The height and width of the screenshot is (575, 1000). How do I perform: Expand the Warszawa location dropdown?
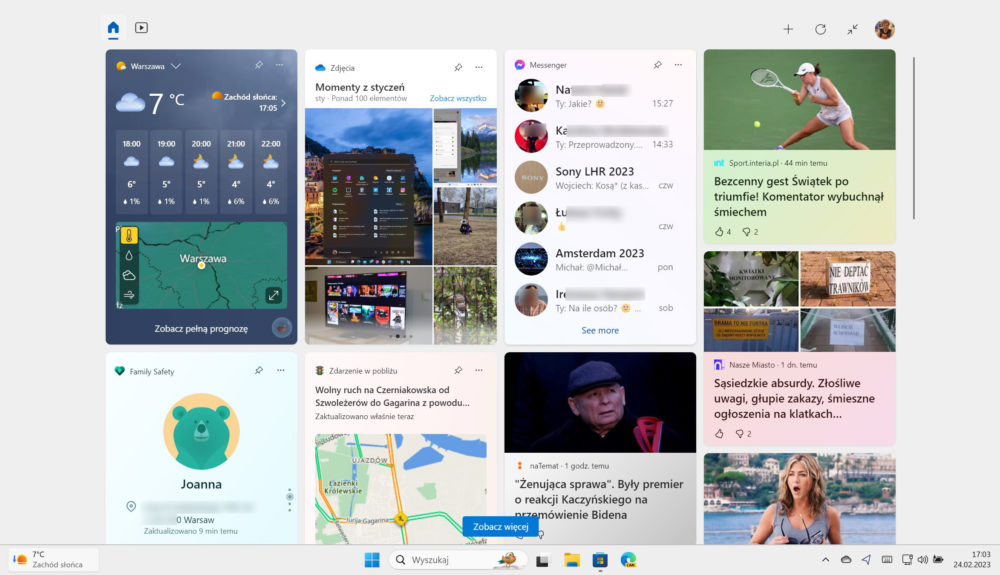coord(176,66)
